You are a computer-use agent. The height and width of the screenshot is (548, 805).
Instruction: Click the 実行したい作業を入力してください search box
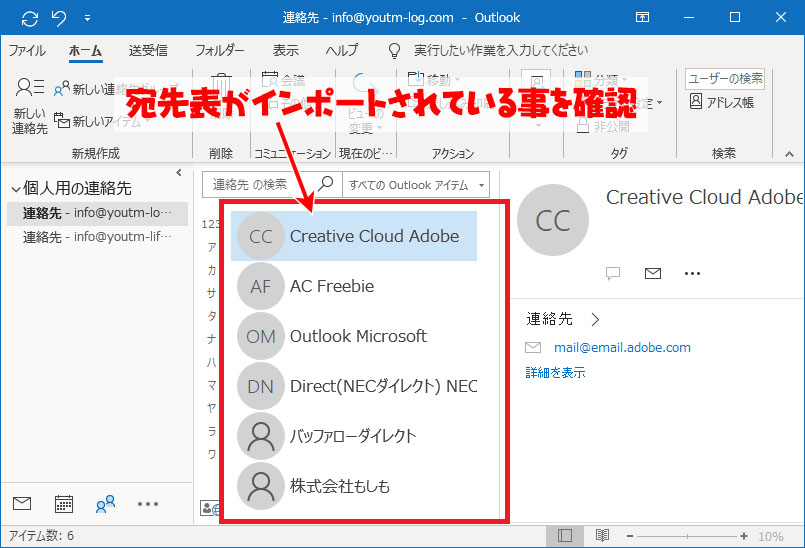click(501, 50)
